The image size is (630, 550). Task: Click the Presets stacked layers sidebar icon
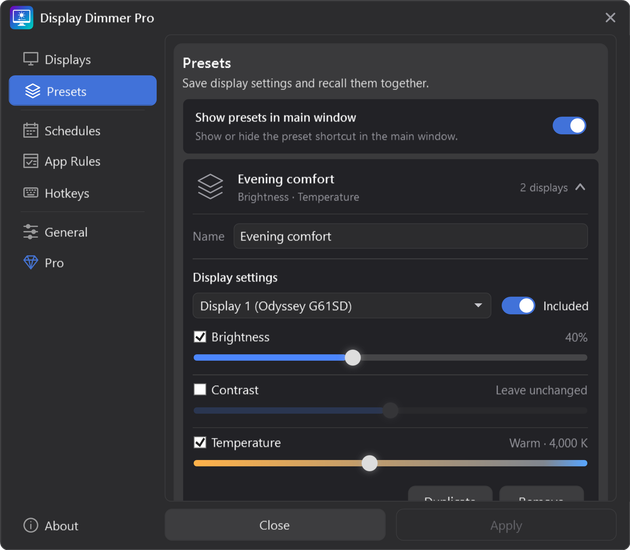tap(33, 91)
